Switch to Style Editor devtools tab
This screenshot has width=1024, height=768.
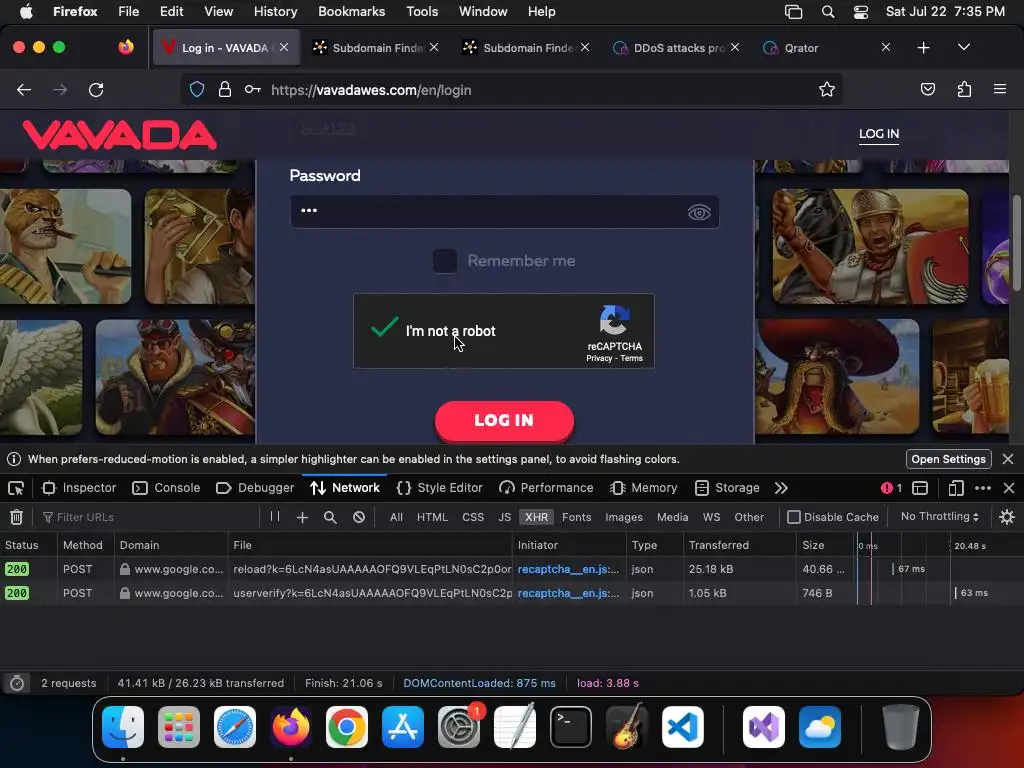tap(440, 488)
